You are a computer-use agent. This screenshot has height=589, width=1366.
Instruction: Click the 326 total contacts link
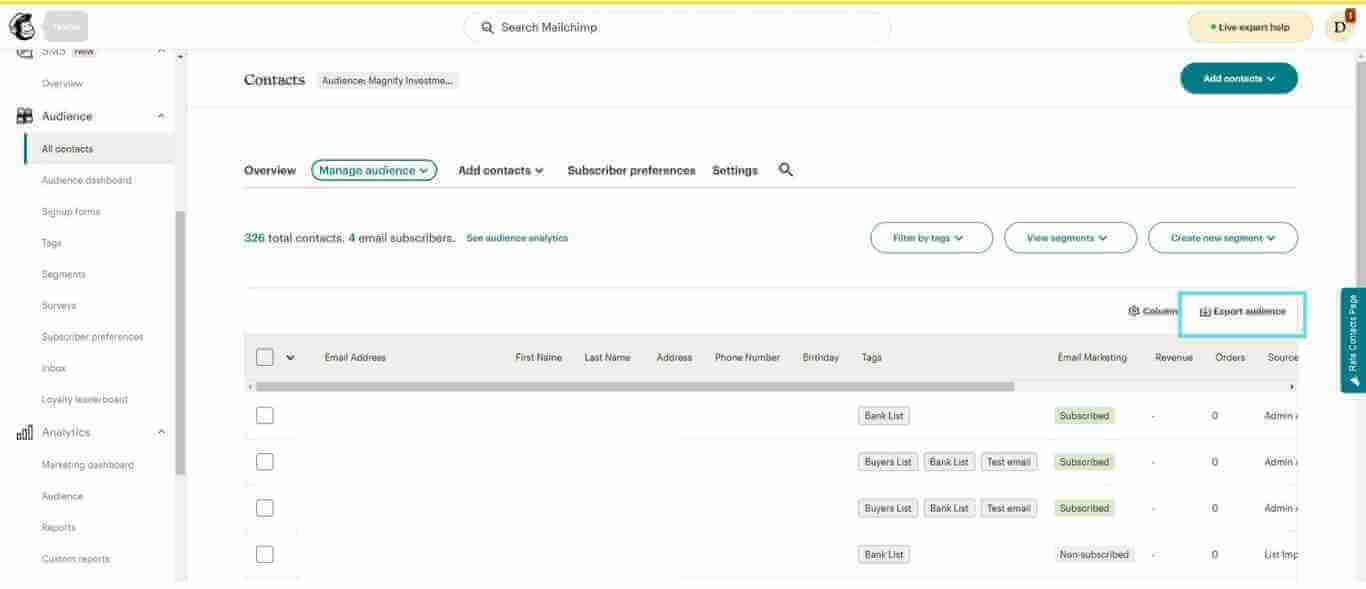pos(254,238)
